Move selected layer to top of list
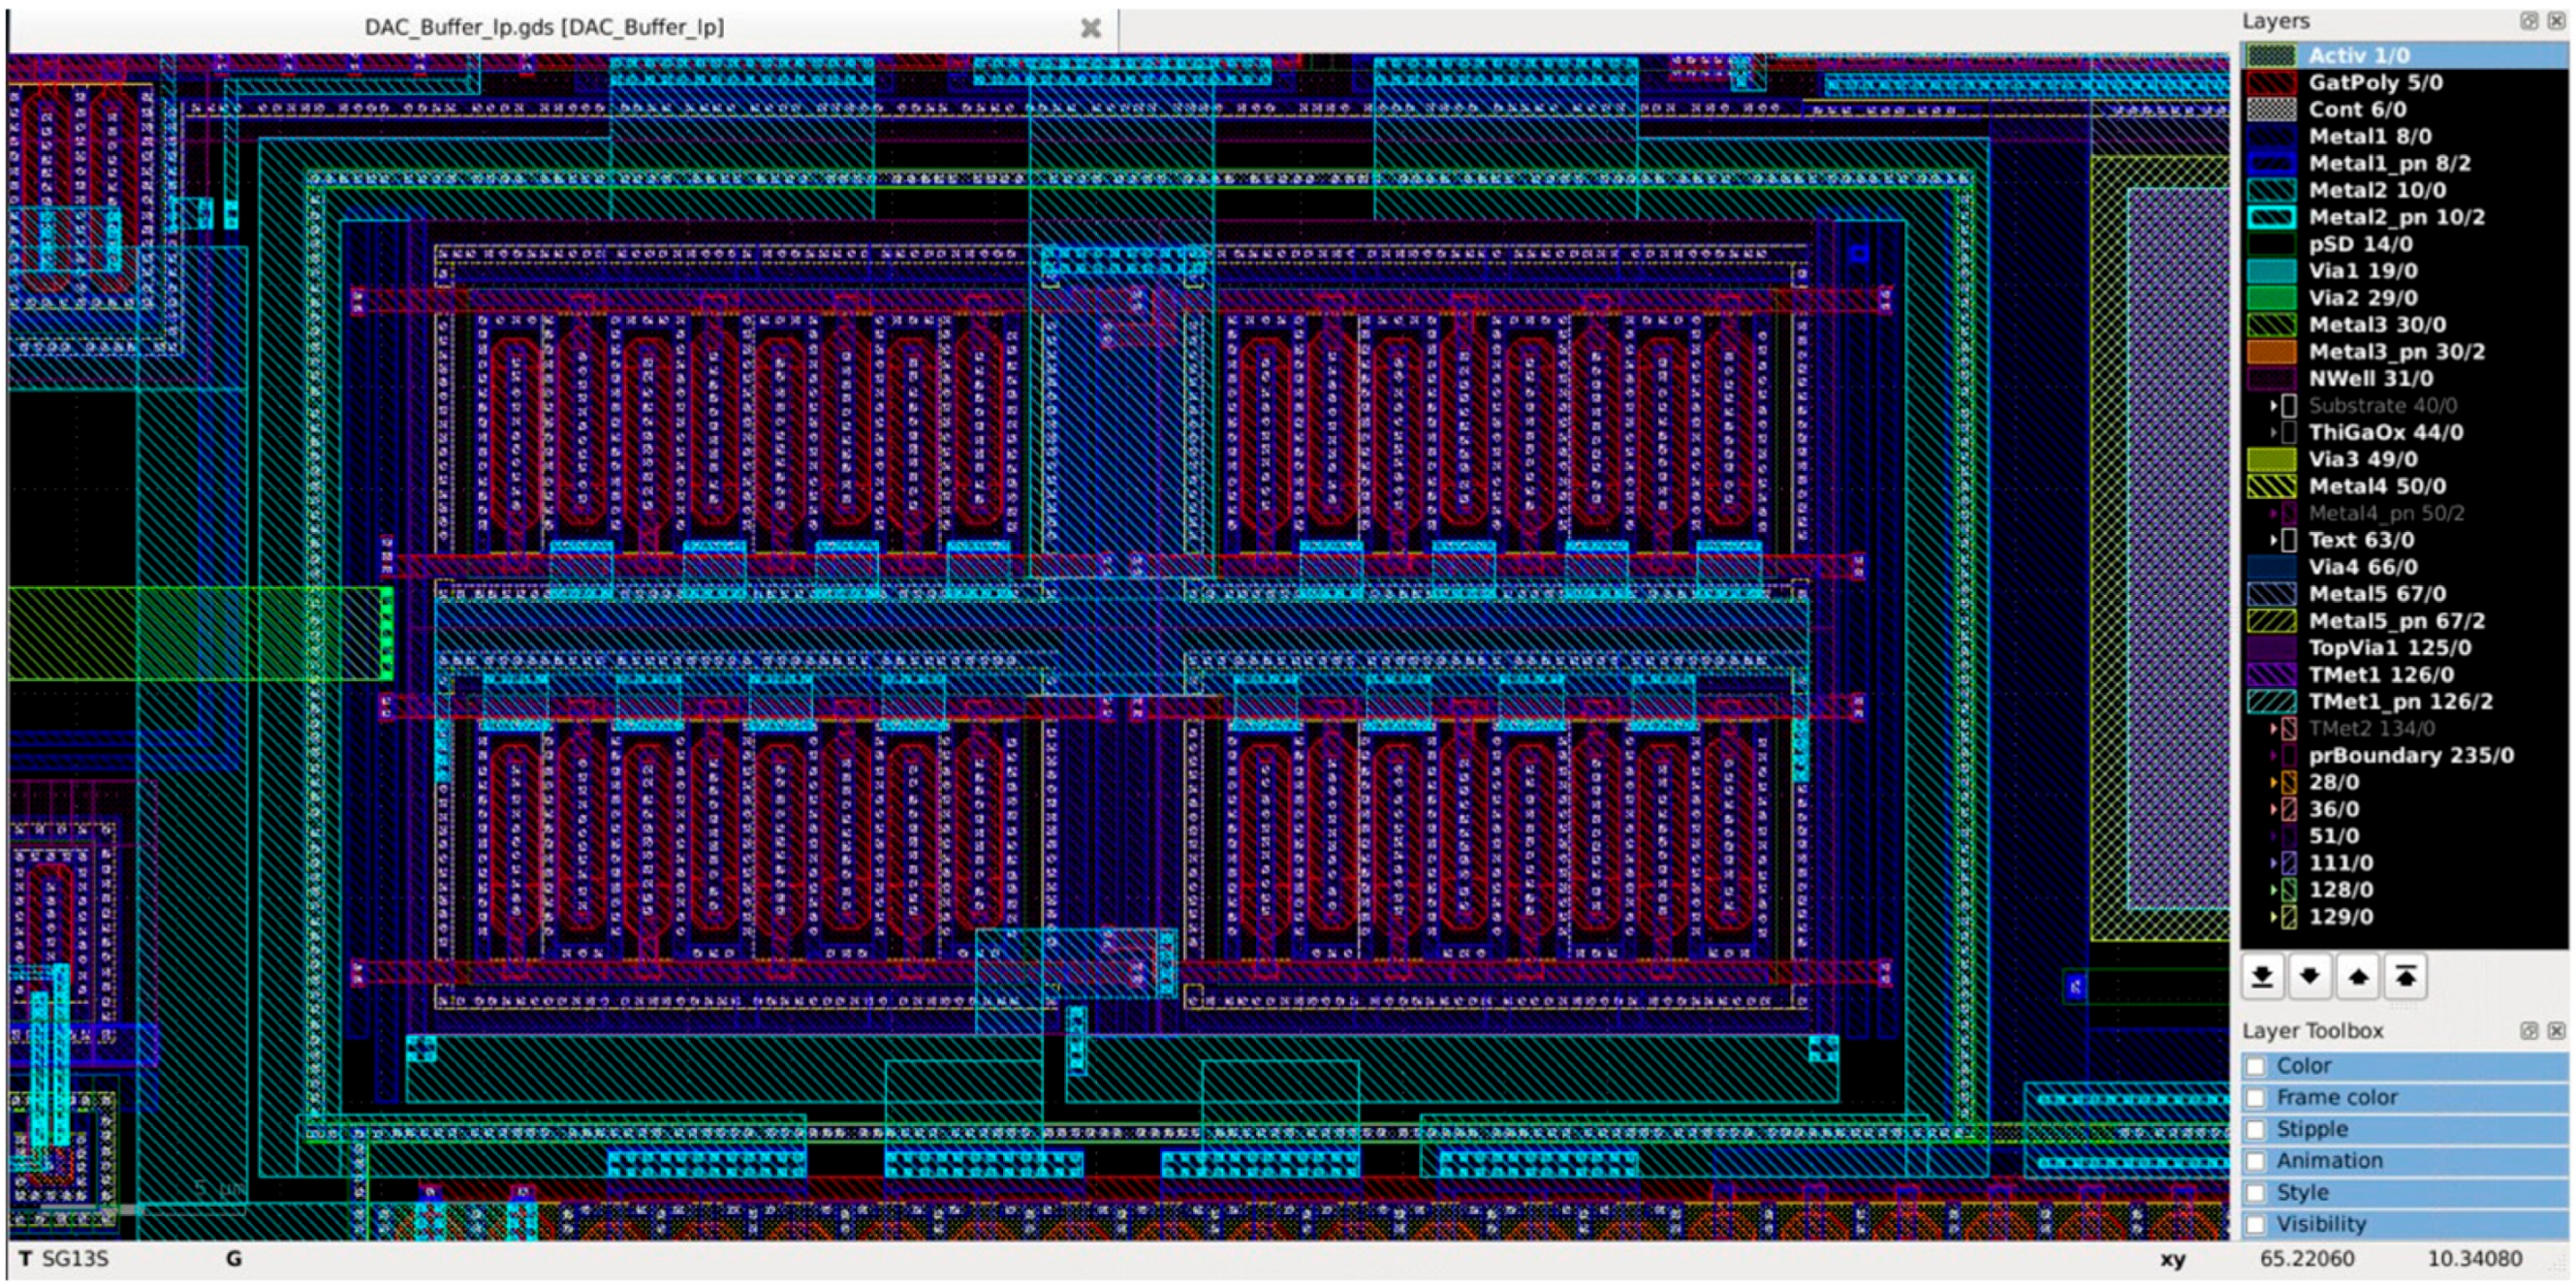Image resolution: width=2576 pixels, height=1286 pixels. click(2406, 976)
